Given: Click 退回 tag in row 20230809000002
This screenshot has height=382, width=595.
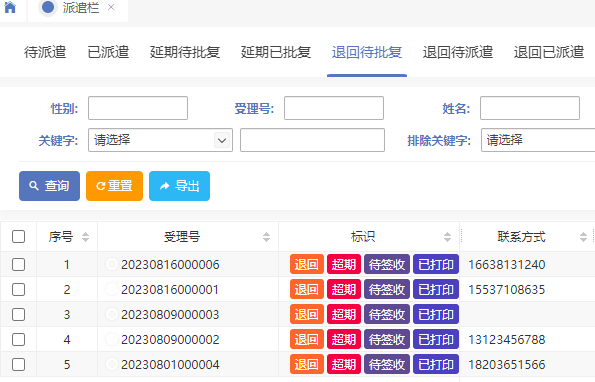Looking at the screenshot, I should pos(307,339).
